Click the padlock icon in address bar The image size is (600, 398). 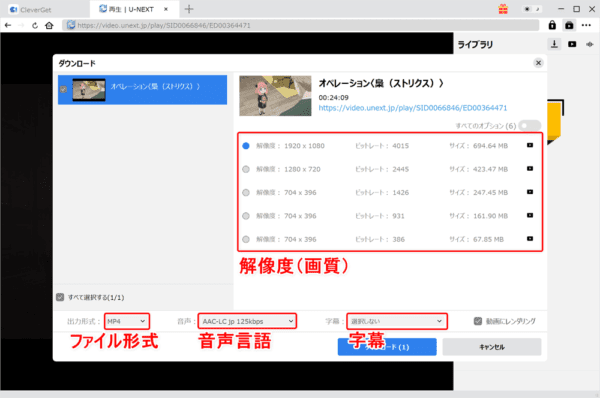(x=552, y=25)
